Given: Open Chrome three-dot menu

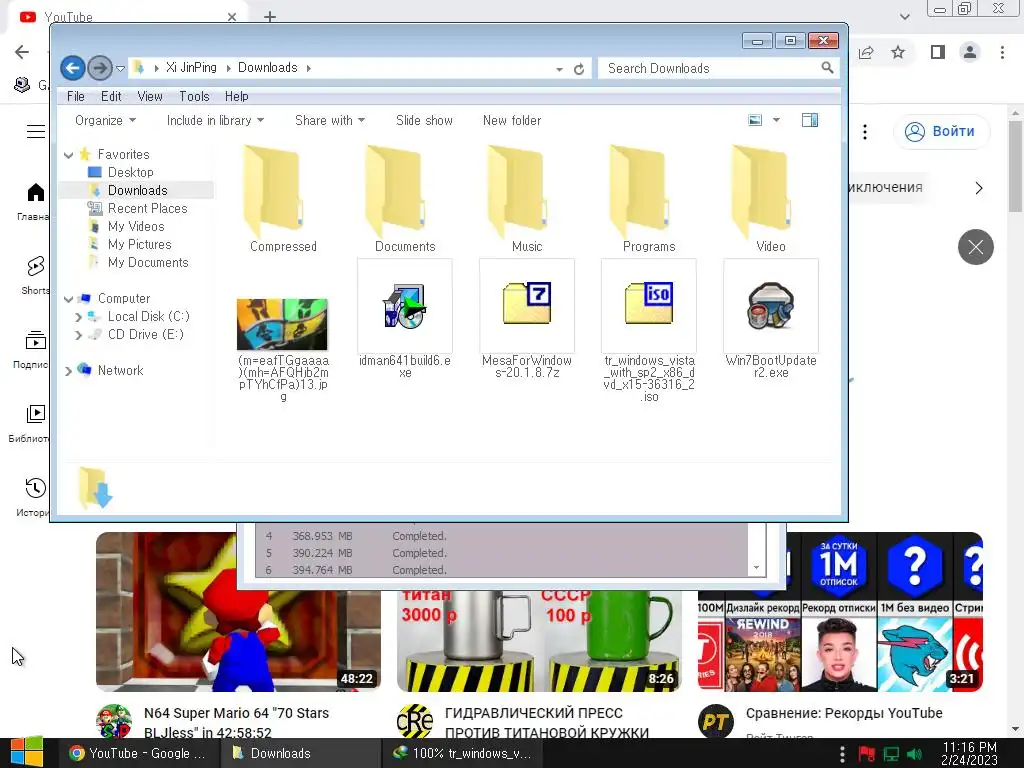Looking at the screenshot, I should (1002, 52).
